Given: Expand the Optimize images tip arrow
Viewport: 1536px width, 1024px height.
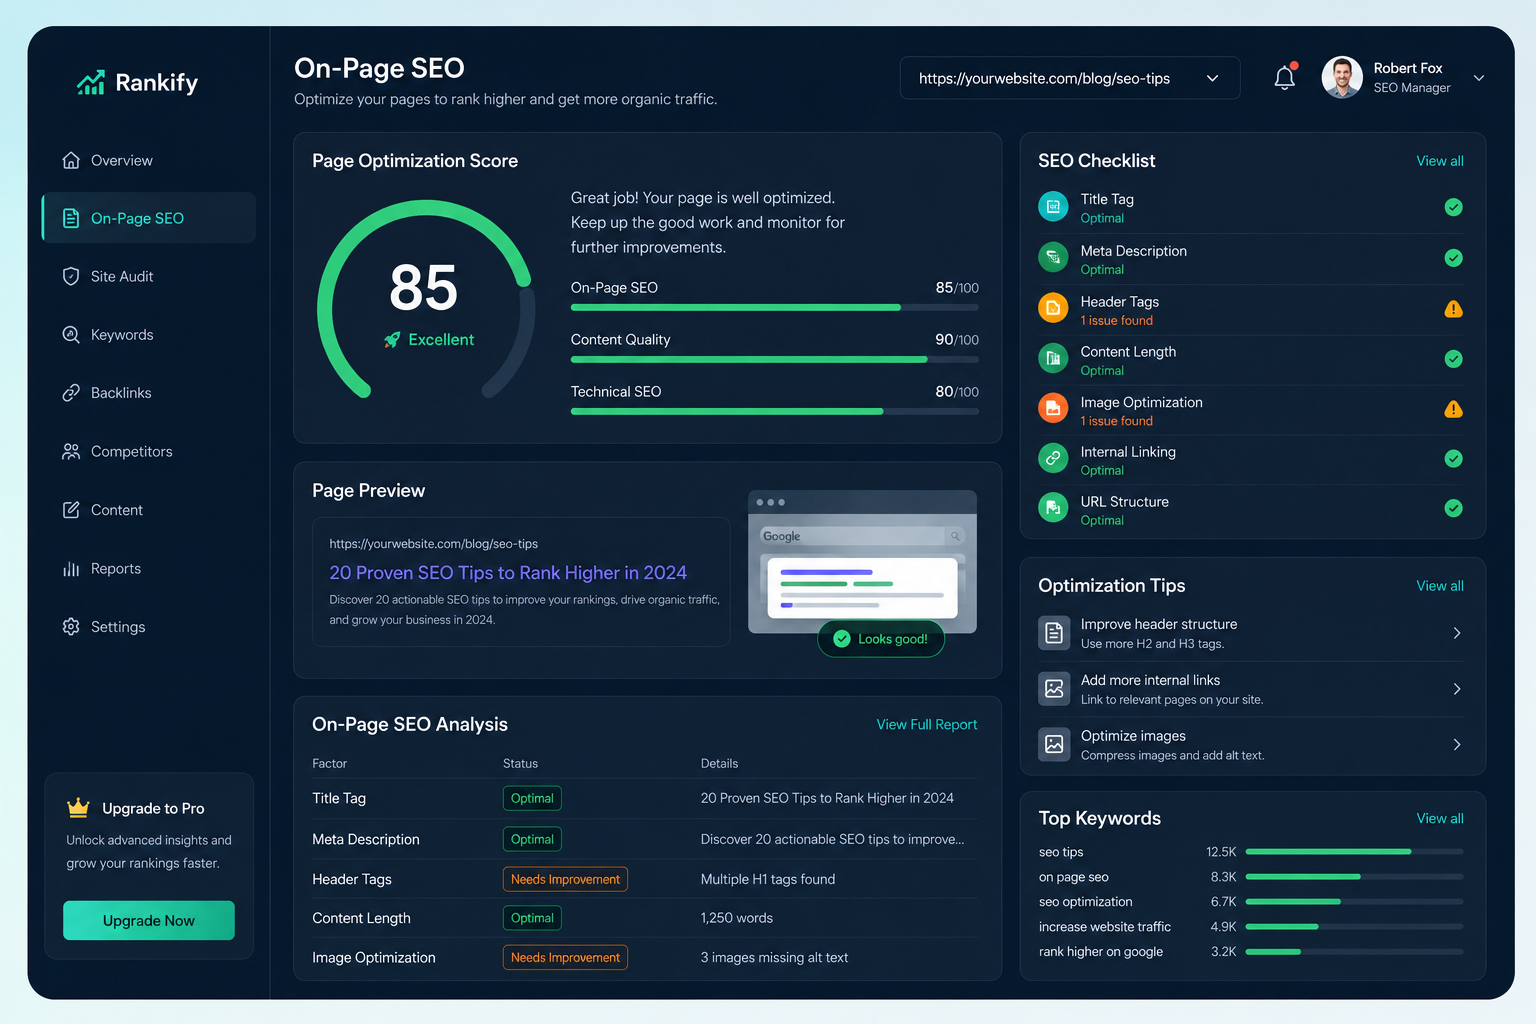Looking at the screenshot, I should pyautogui.click(x=1457, y=744).
